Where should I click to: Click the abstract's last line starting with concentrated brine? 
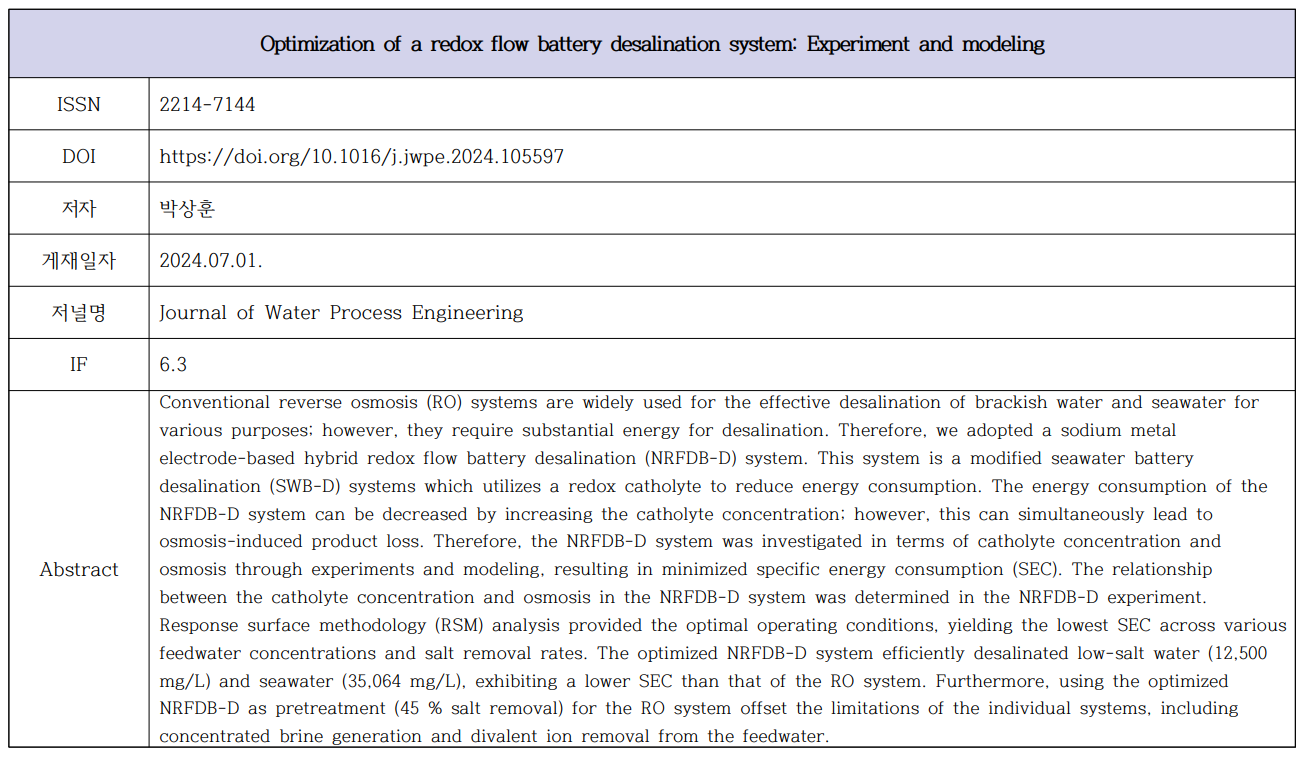494,737
